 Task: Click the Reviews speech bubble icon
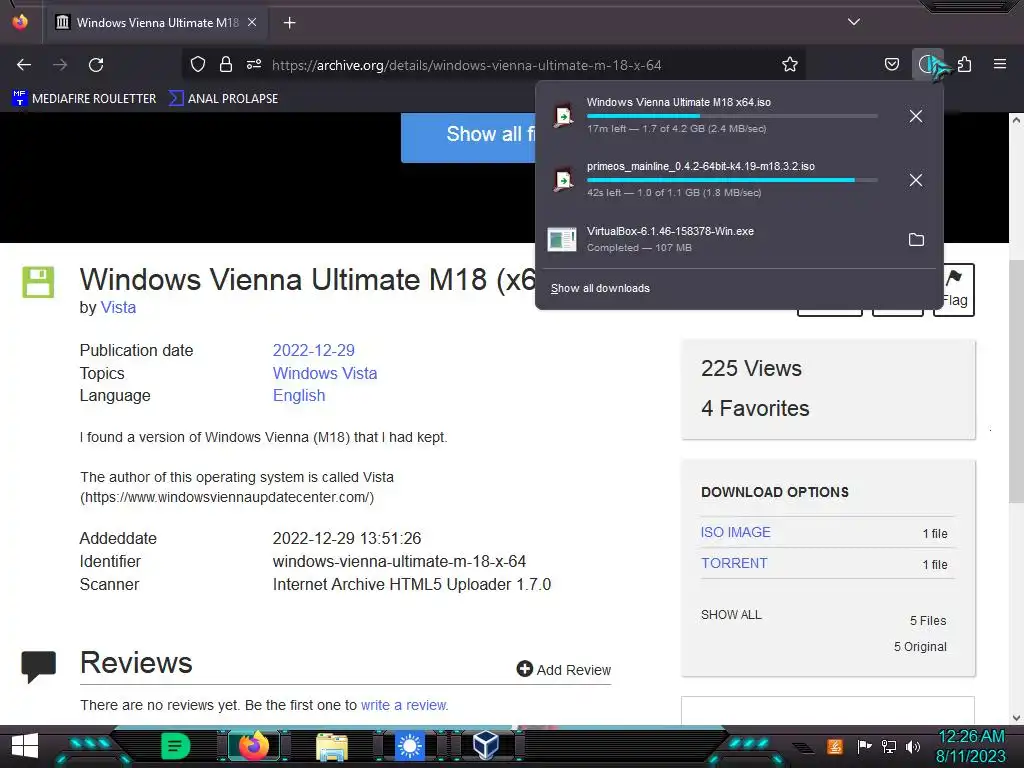click(x=39, y=667)
